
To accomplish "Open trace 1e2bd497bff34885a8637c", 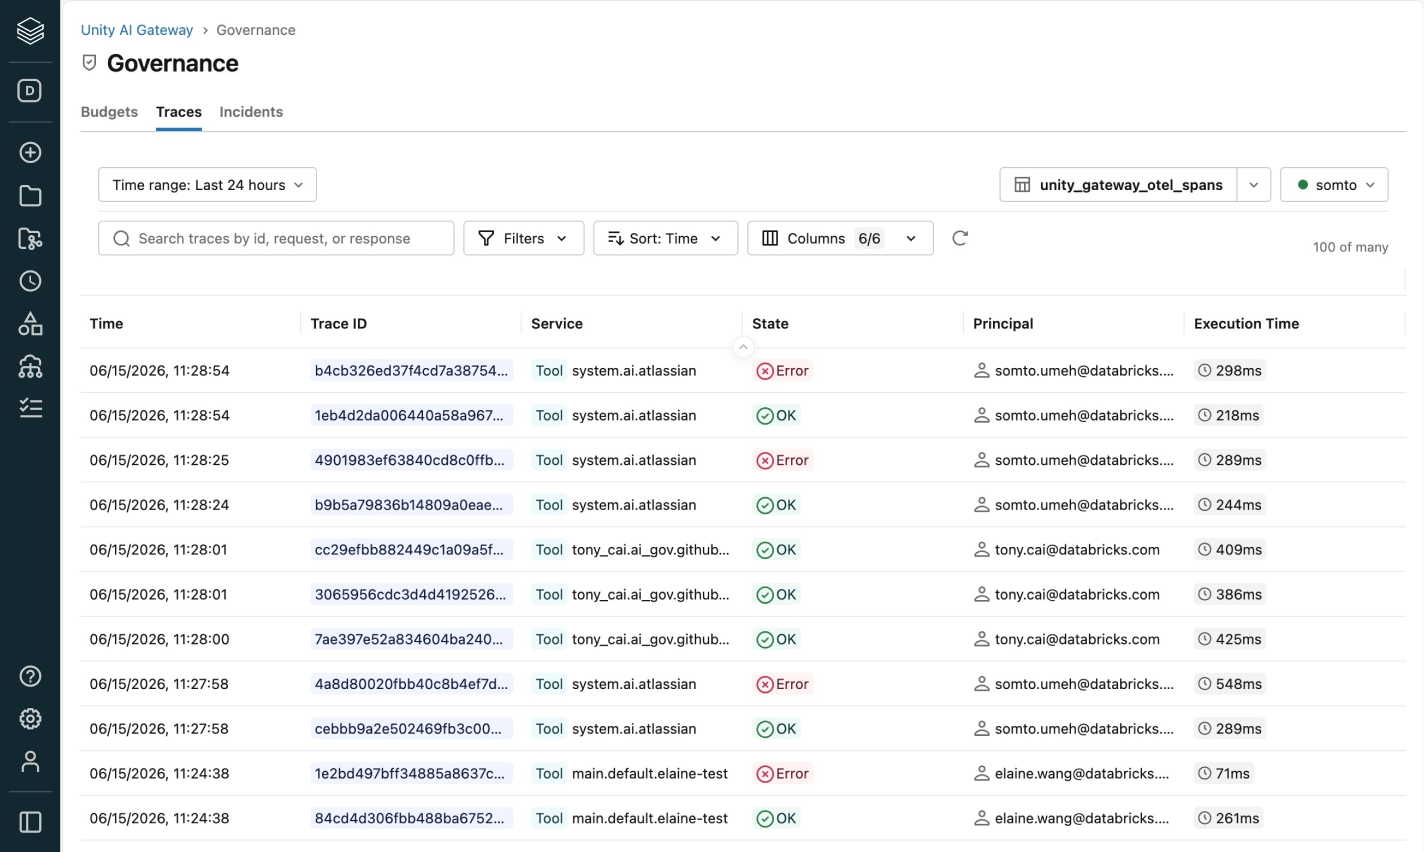I will click(409, 774).
